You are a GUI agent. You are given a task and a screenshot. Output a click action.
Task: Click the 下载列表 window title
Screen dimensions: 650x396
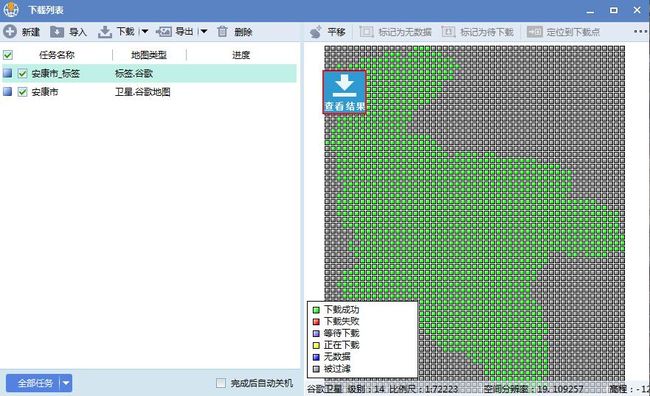(46, 10)
